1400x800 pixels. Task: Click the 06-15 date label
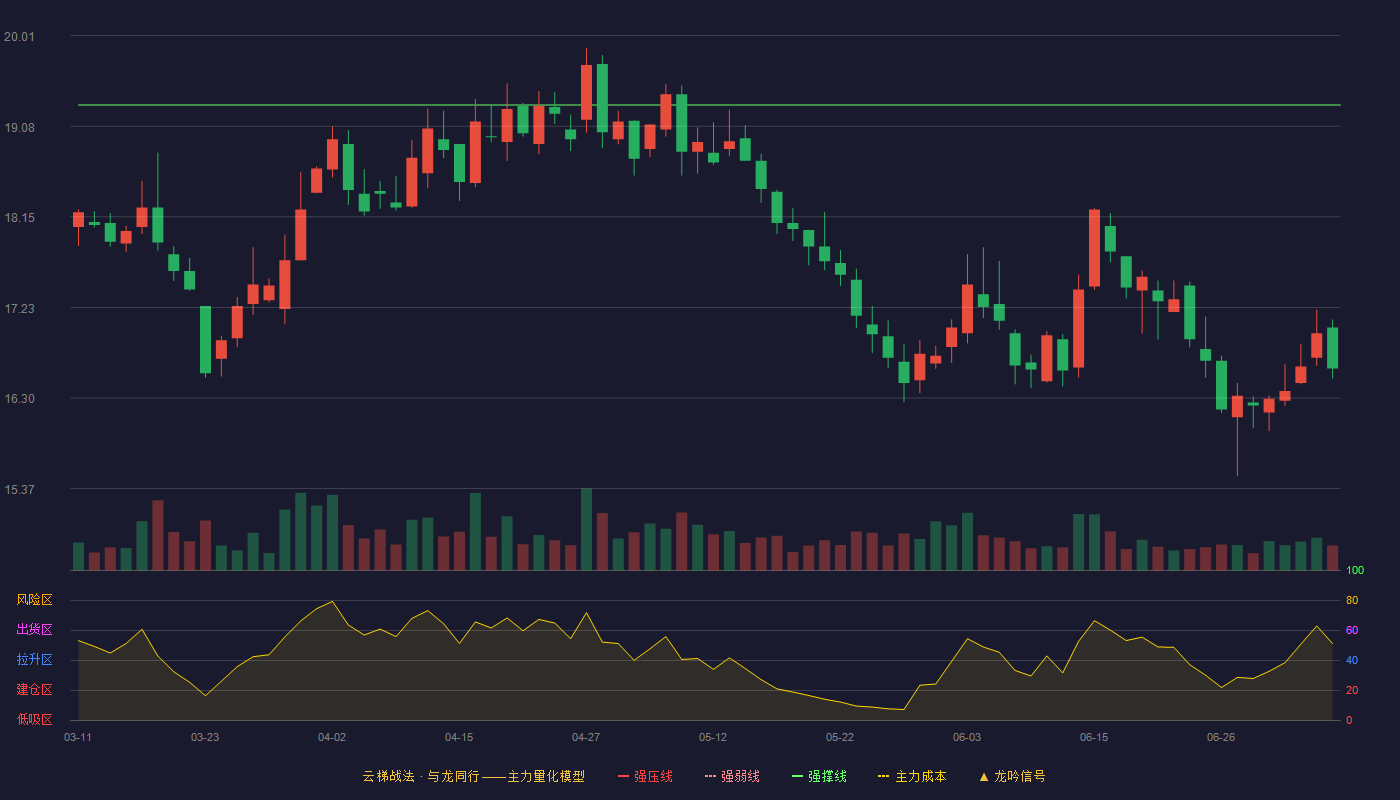coord(1094,737)
